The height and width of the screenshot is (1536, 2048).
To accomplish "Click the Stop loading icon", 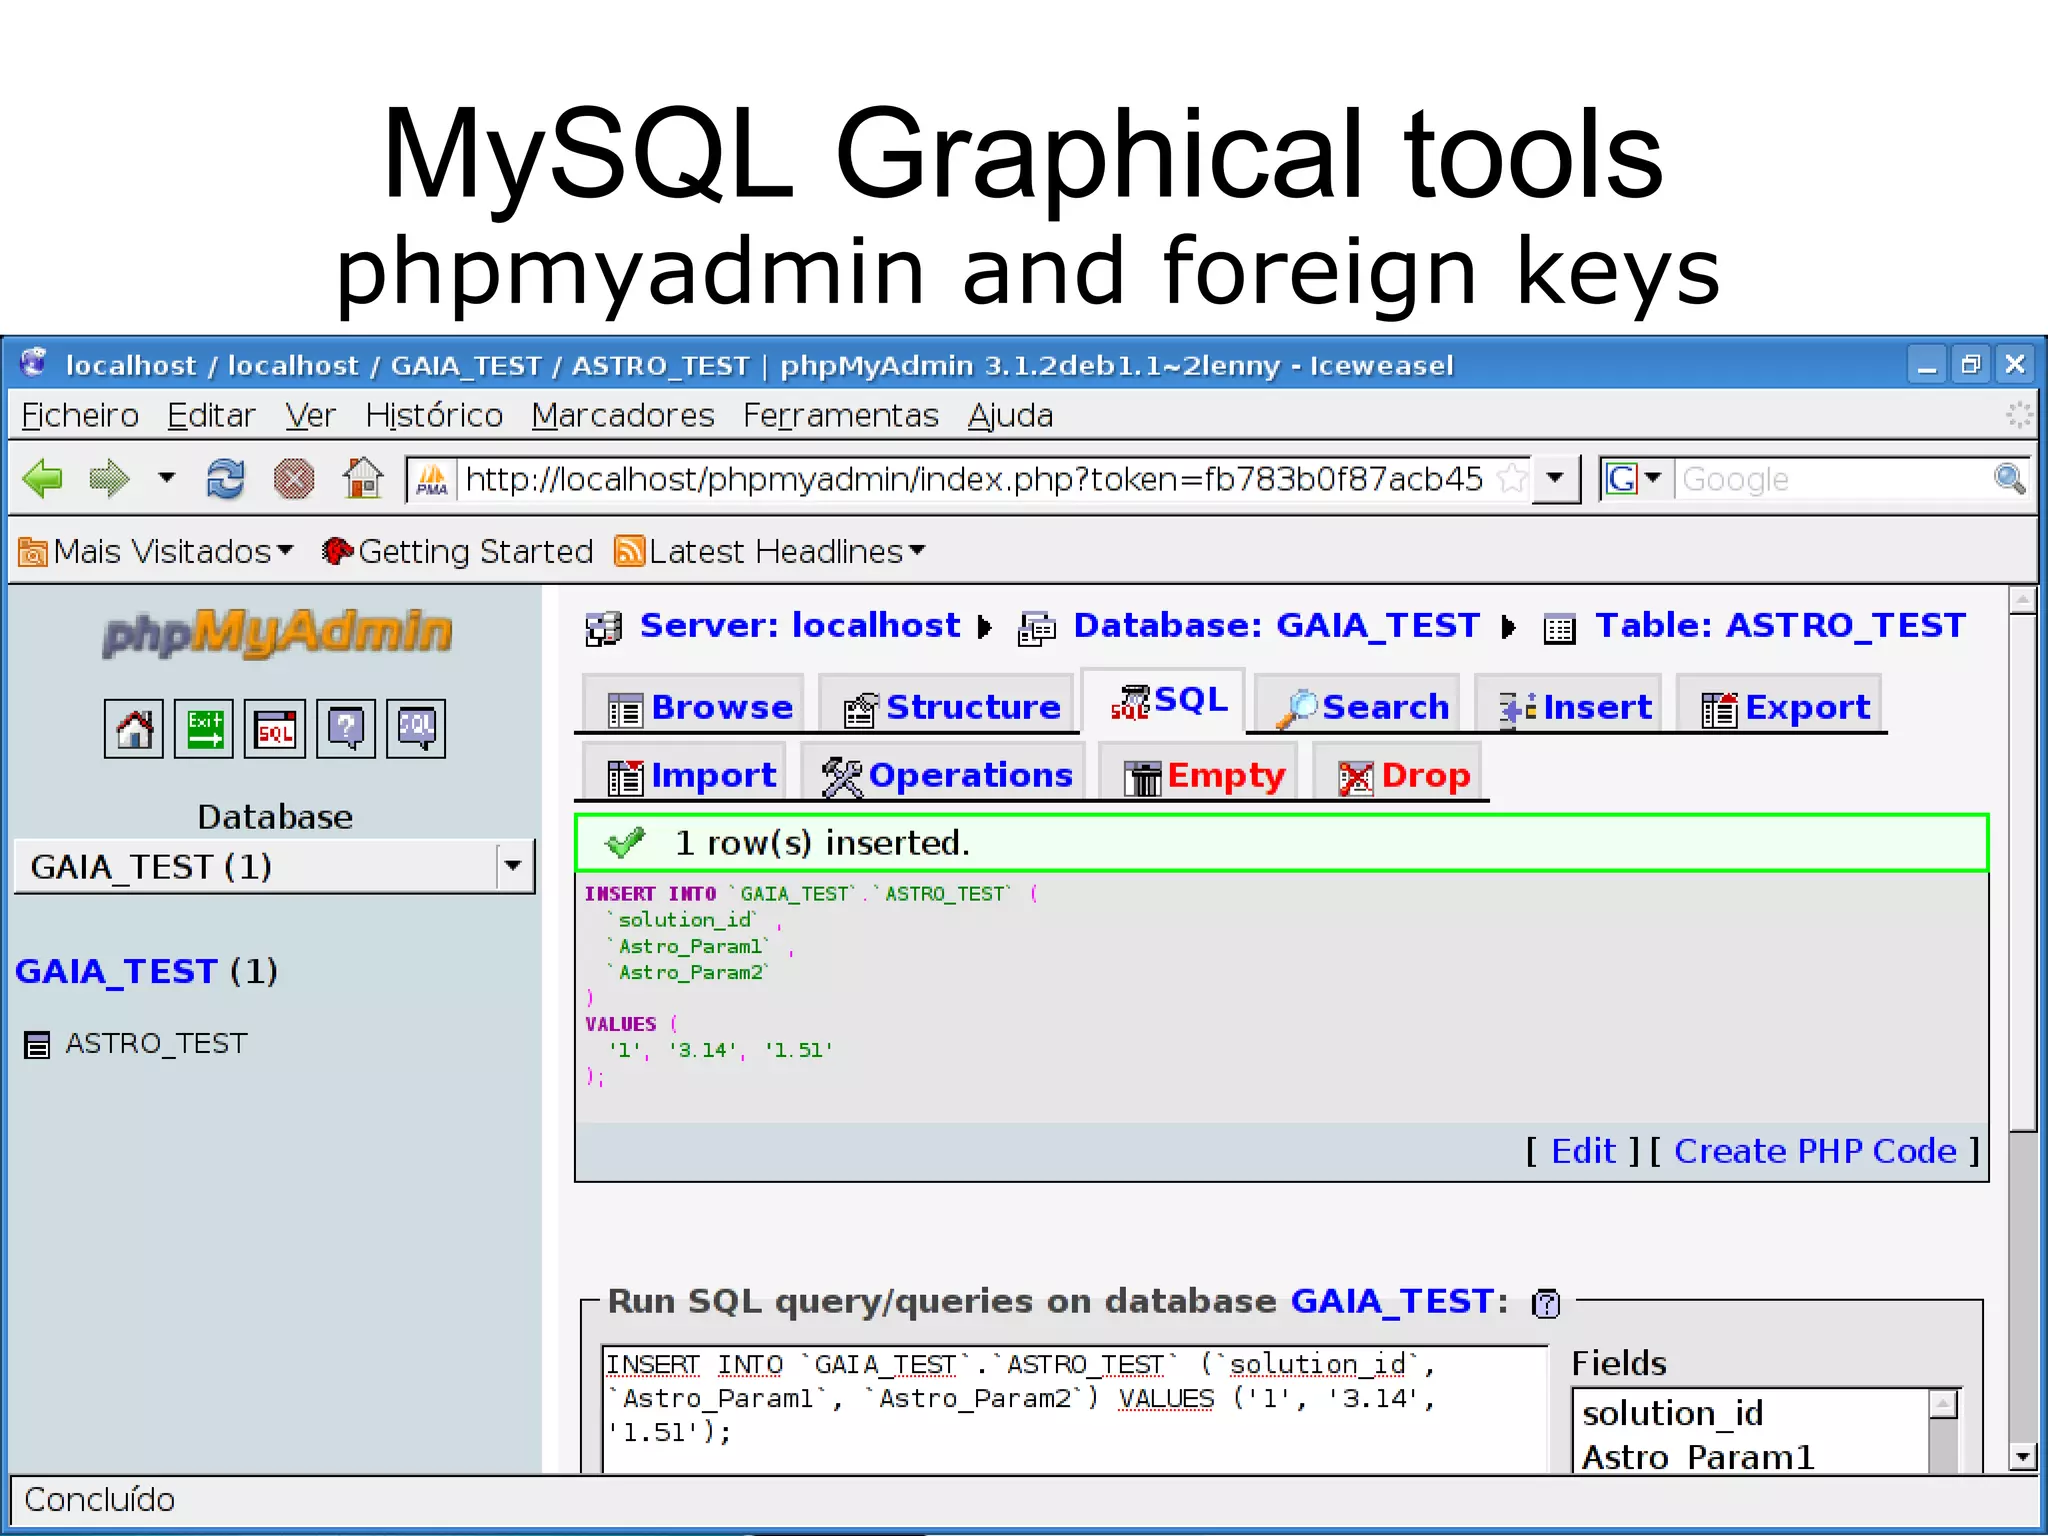I will pos(294,479).
